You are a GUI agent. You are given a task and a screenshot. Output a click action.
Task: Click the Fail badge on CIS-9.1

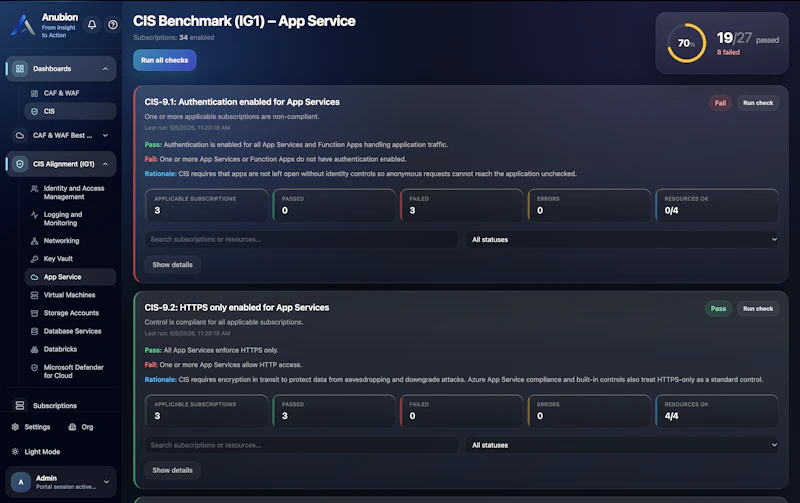pyautogui.click(x=720, y=103)
